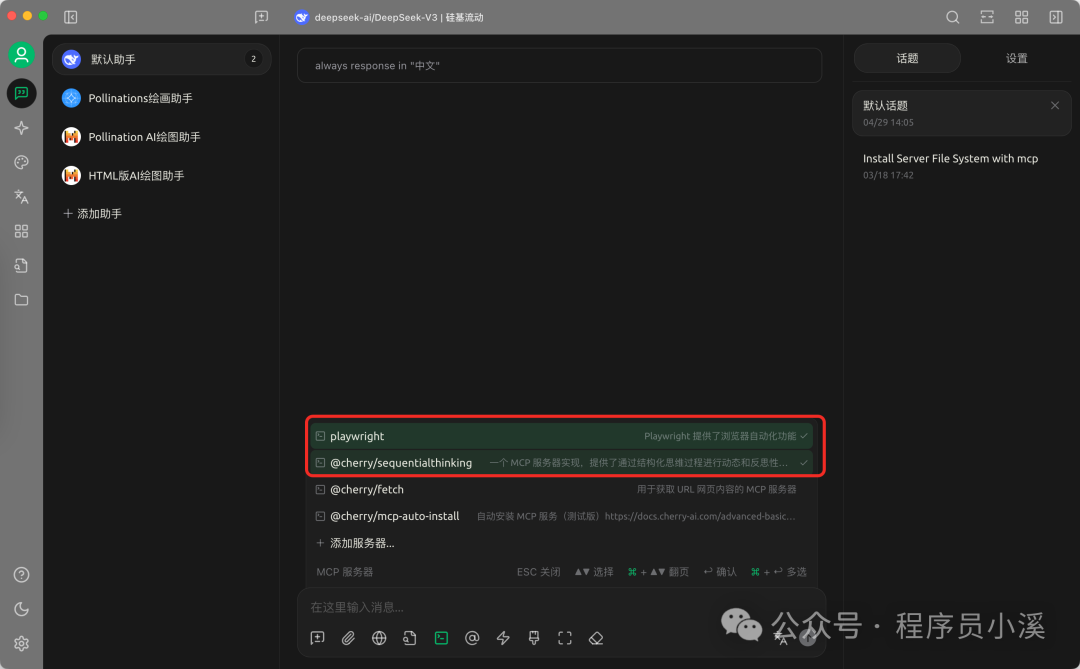Open settings gear in left sidebar
Screen dimensions: 1080x669
(x=21, y=644)
